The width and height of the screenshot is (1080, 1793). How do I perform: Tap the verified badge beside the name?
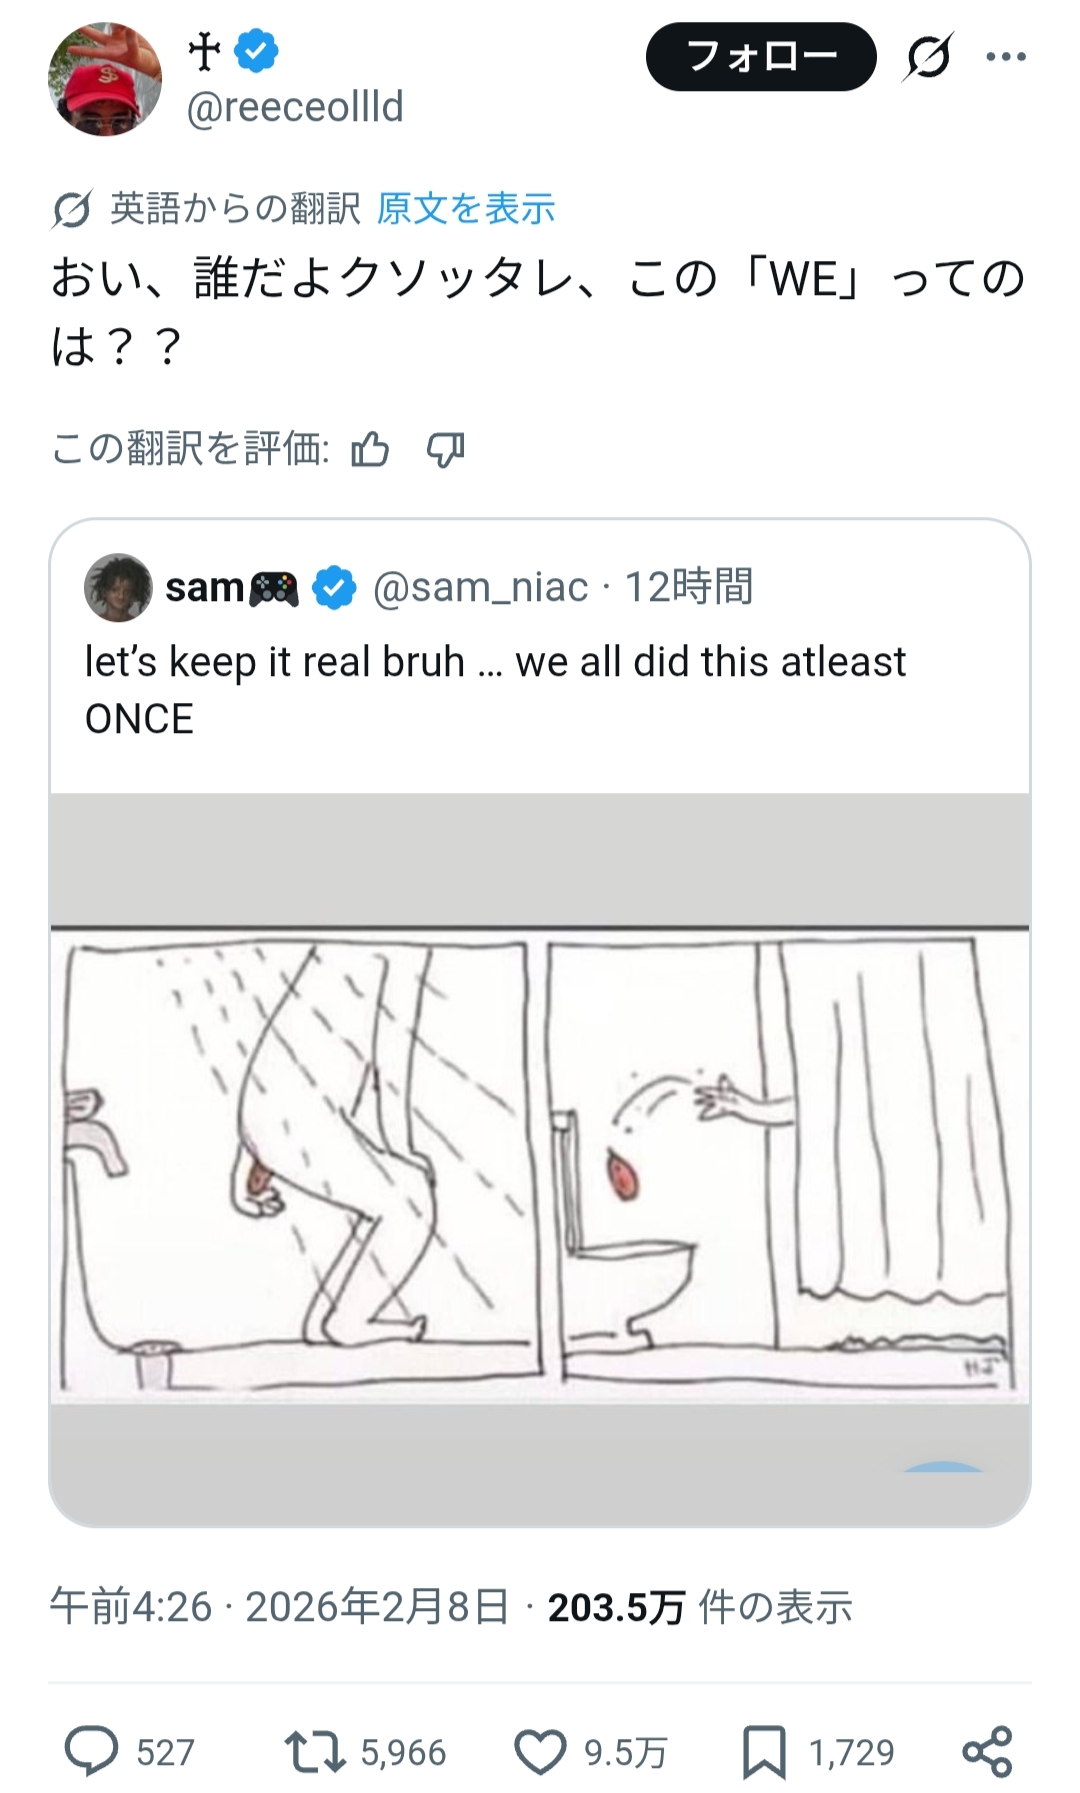257,51
